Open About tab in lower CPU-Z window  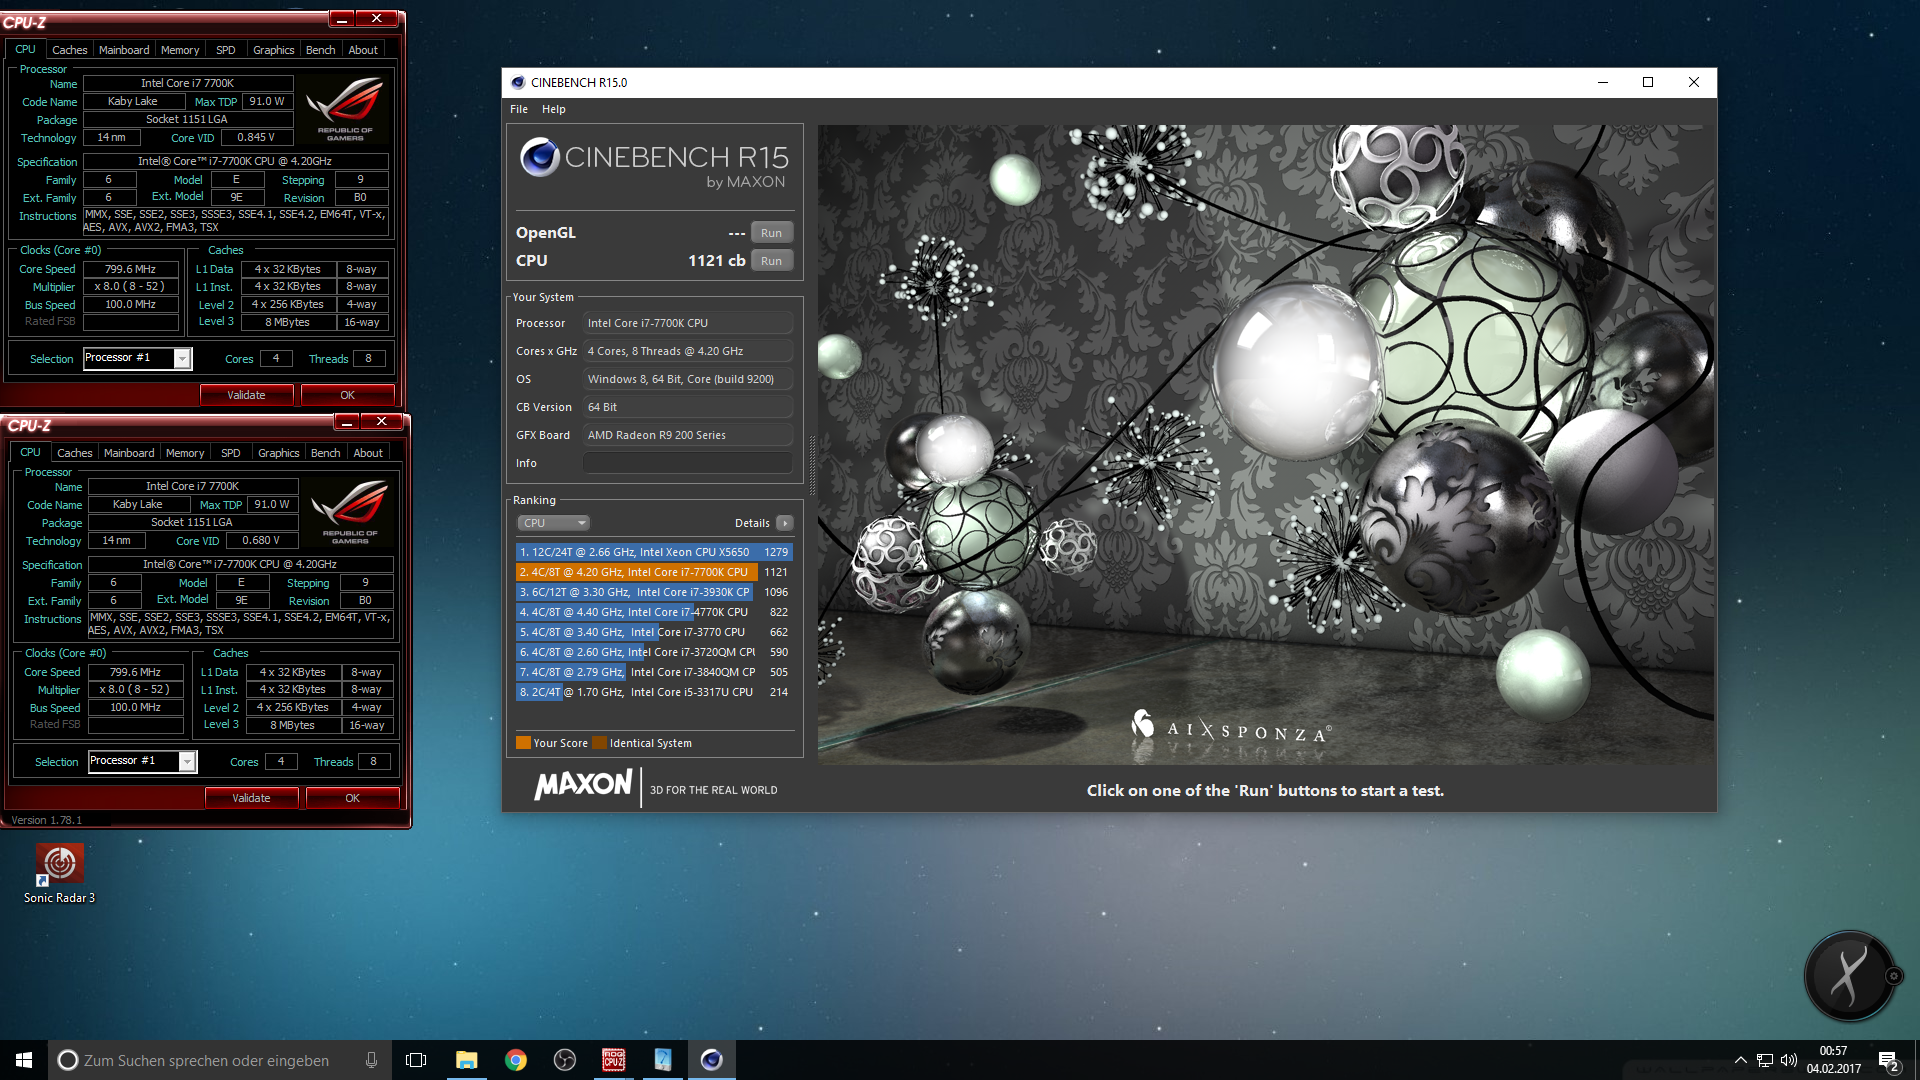click(368, 453)
